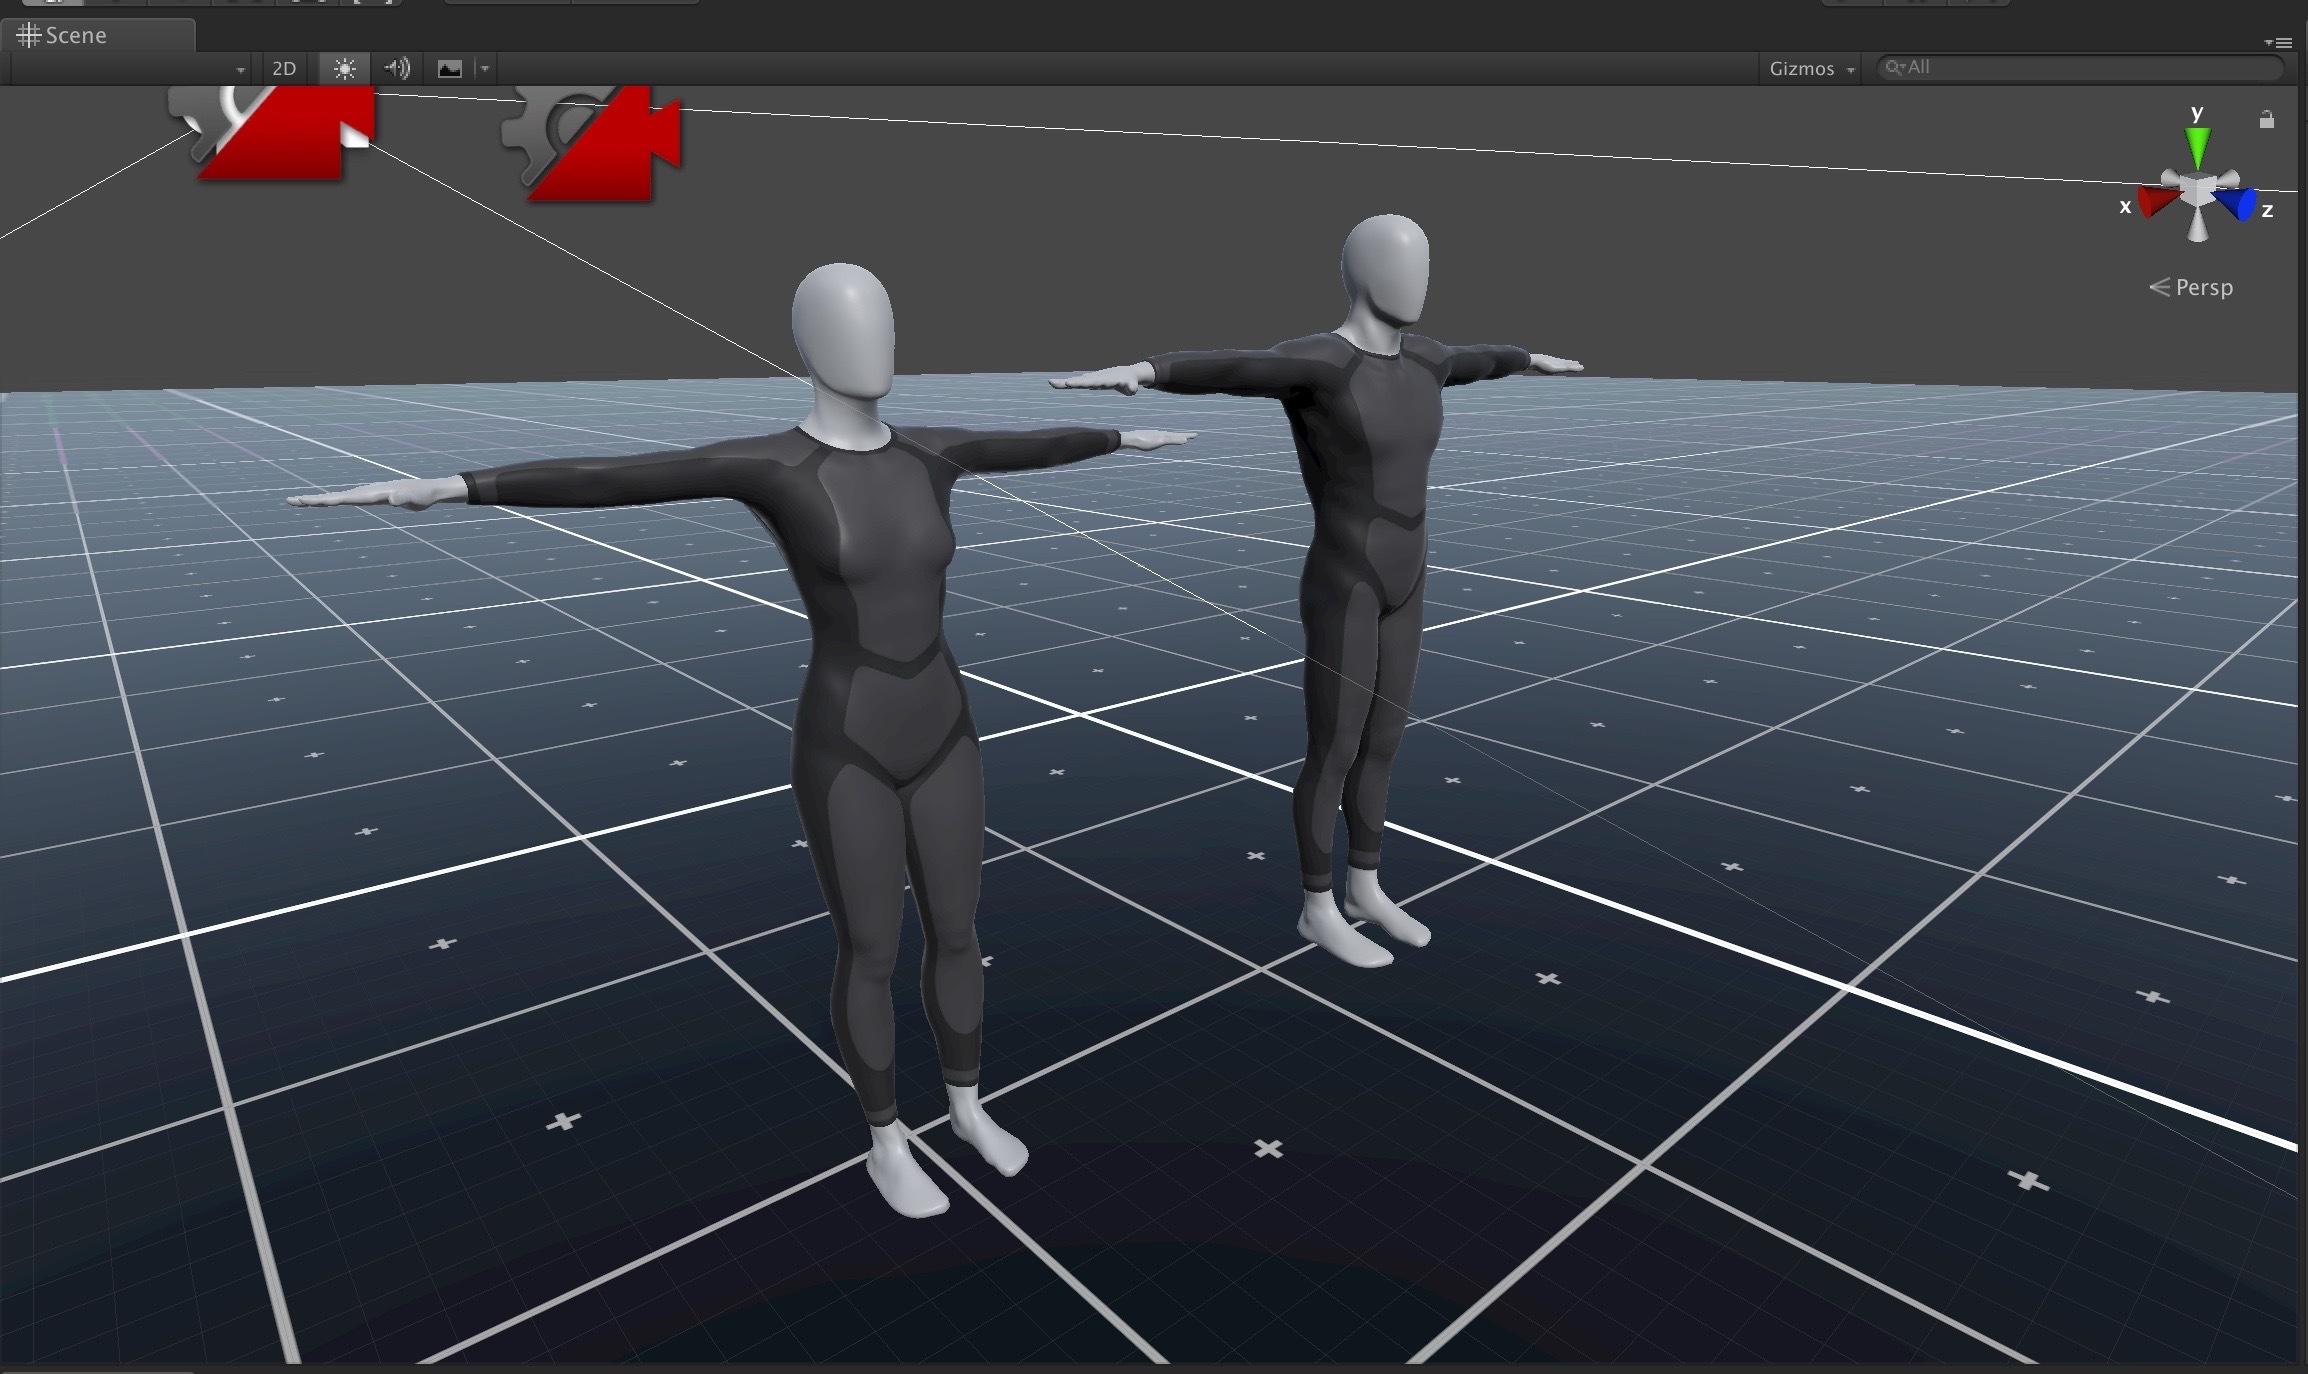Click the scene effects image icon
The image size is (2308, 1374).
(x=450, y=68)
